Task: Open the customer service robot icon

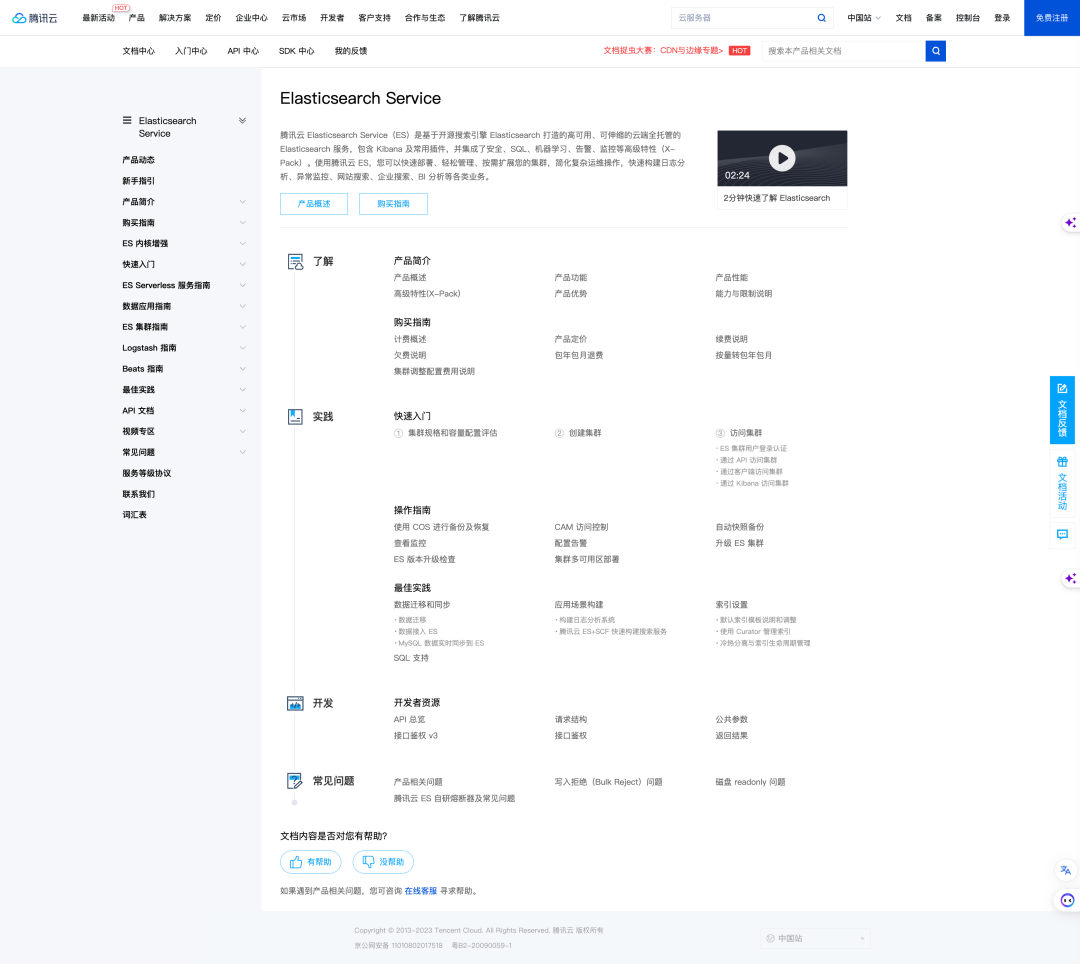Action: coord(1067,900)
